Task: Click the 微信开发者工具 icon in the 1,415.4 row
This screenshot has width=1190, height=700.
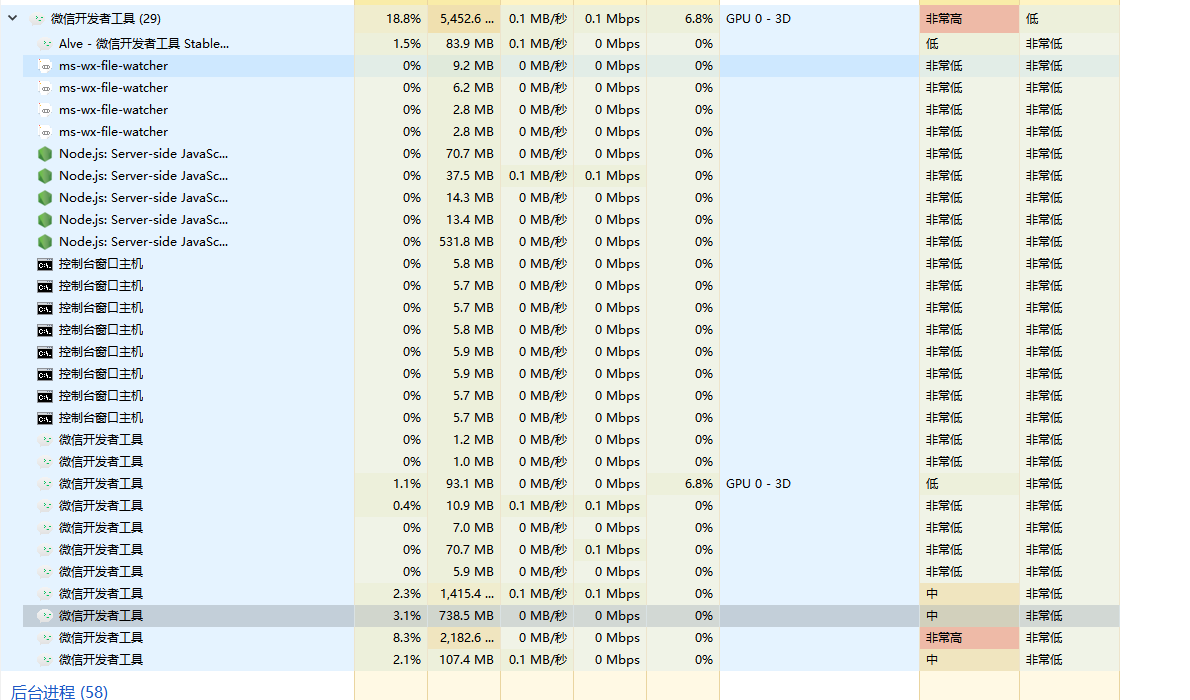Action: tap(46, 594)
